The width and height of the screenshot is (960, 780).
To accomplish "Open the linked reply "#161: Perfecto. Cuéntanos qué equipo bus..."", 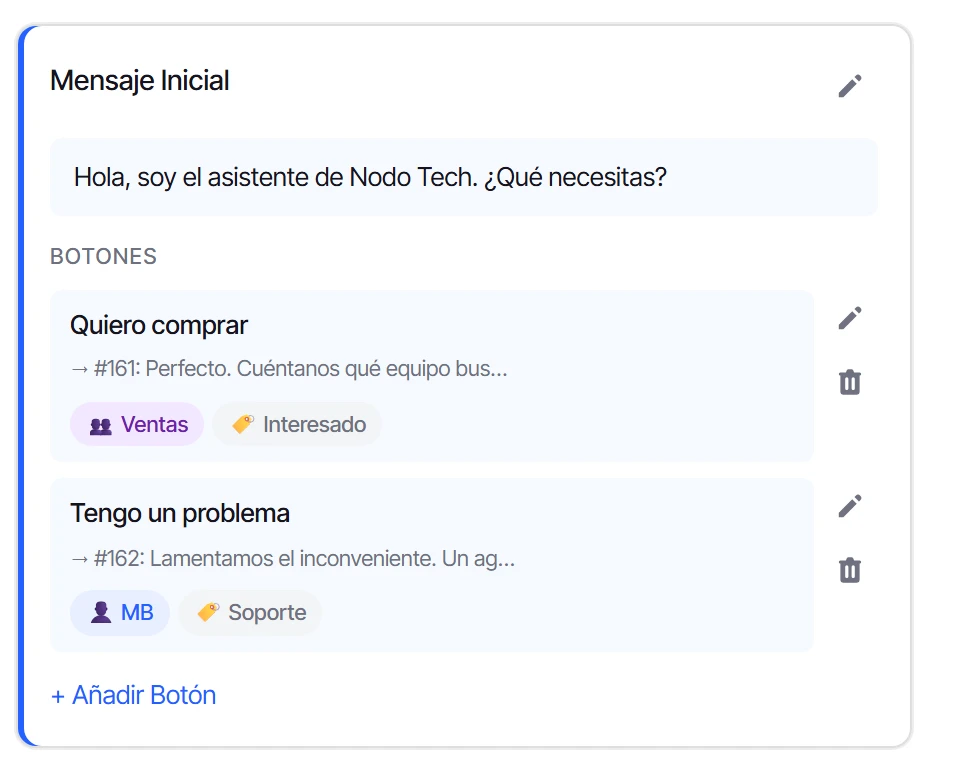I will (290, 369).
